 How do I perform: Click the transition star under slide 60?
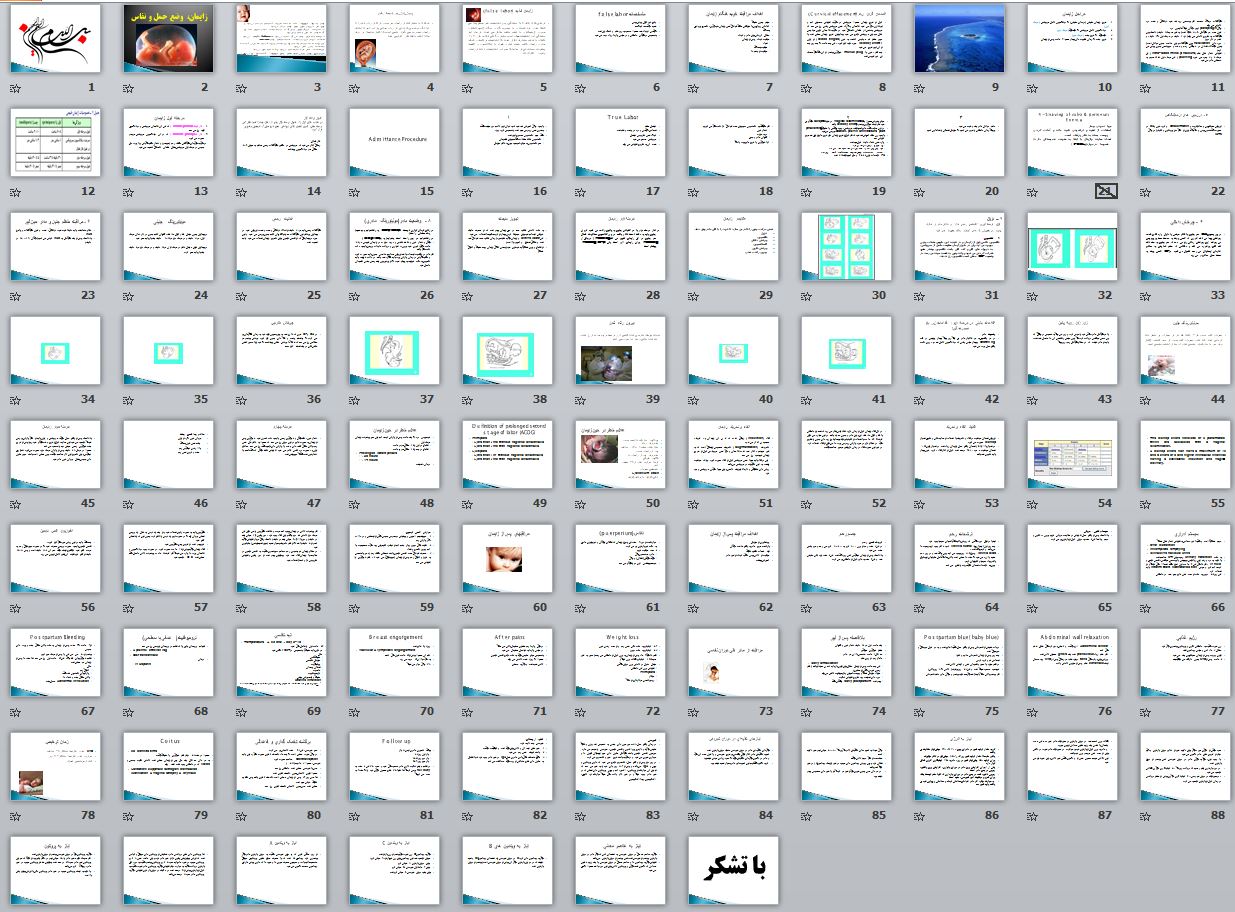[469, 608]
